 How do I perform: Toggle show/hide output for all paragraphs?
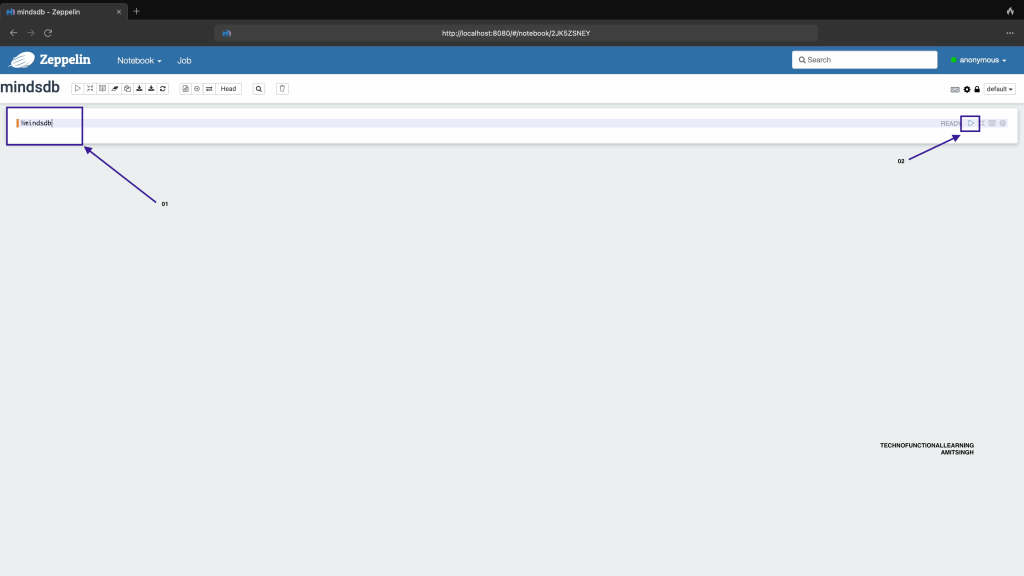coord(102,89)
